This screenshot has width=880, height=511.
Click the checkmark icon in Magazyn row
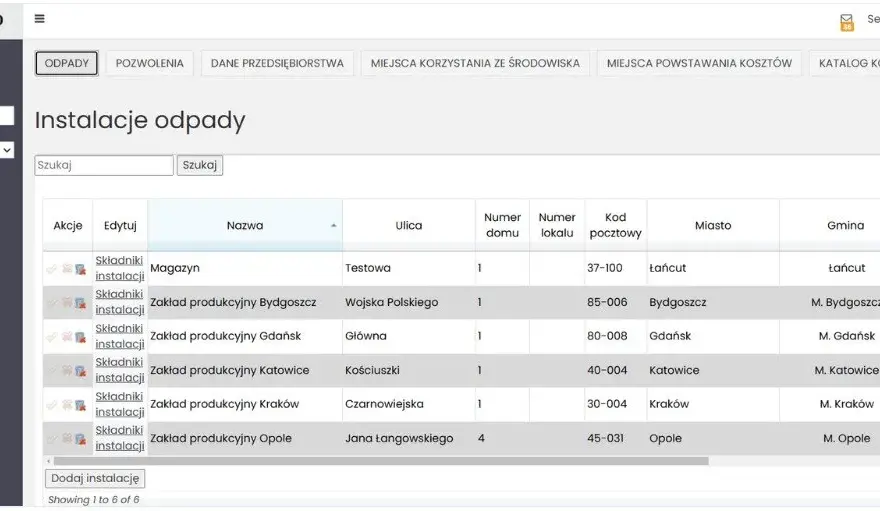[x=52, y=269]
